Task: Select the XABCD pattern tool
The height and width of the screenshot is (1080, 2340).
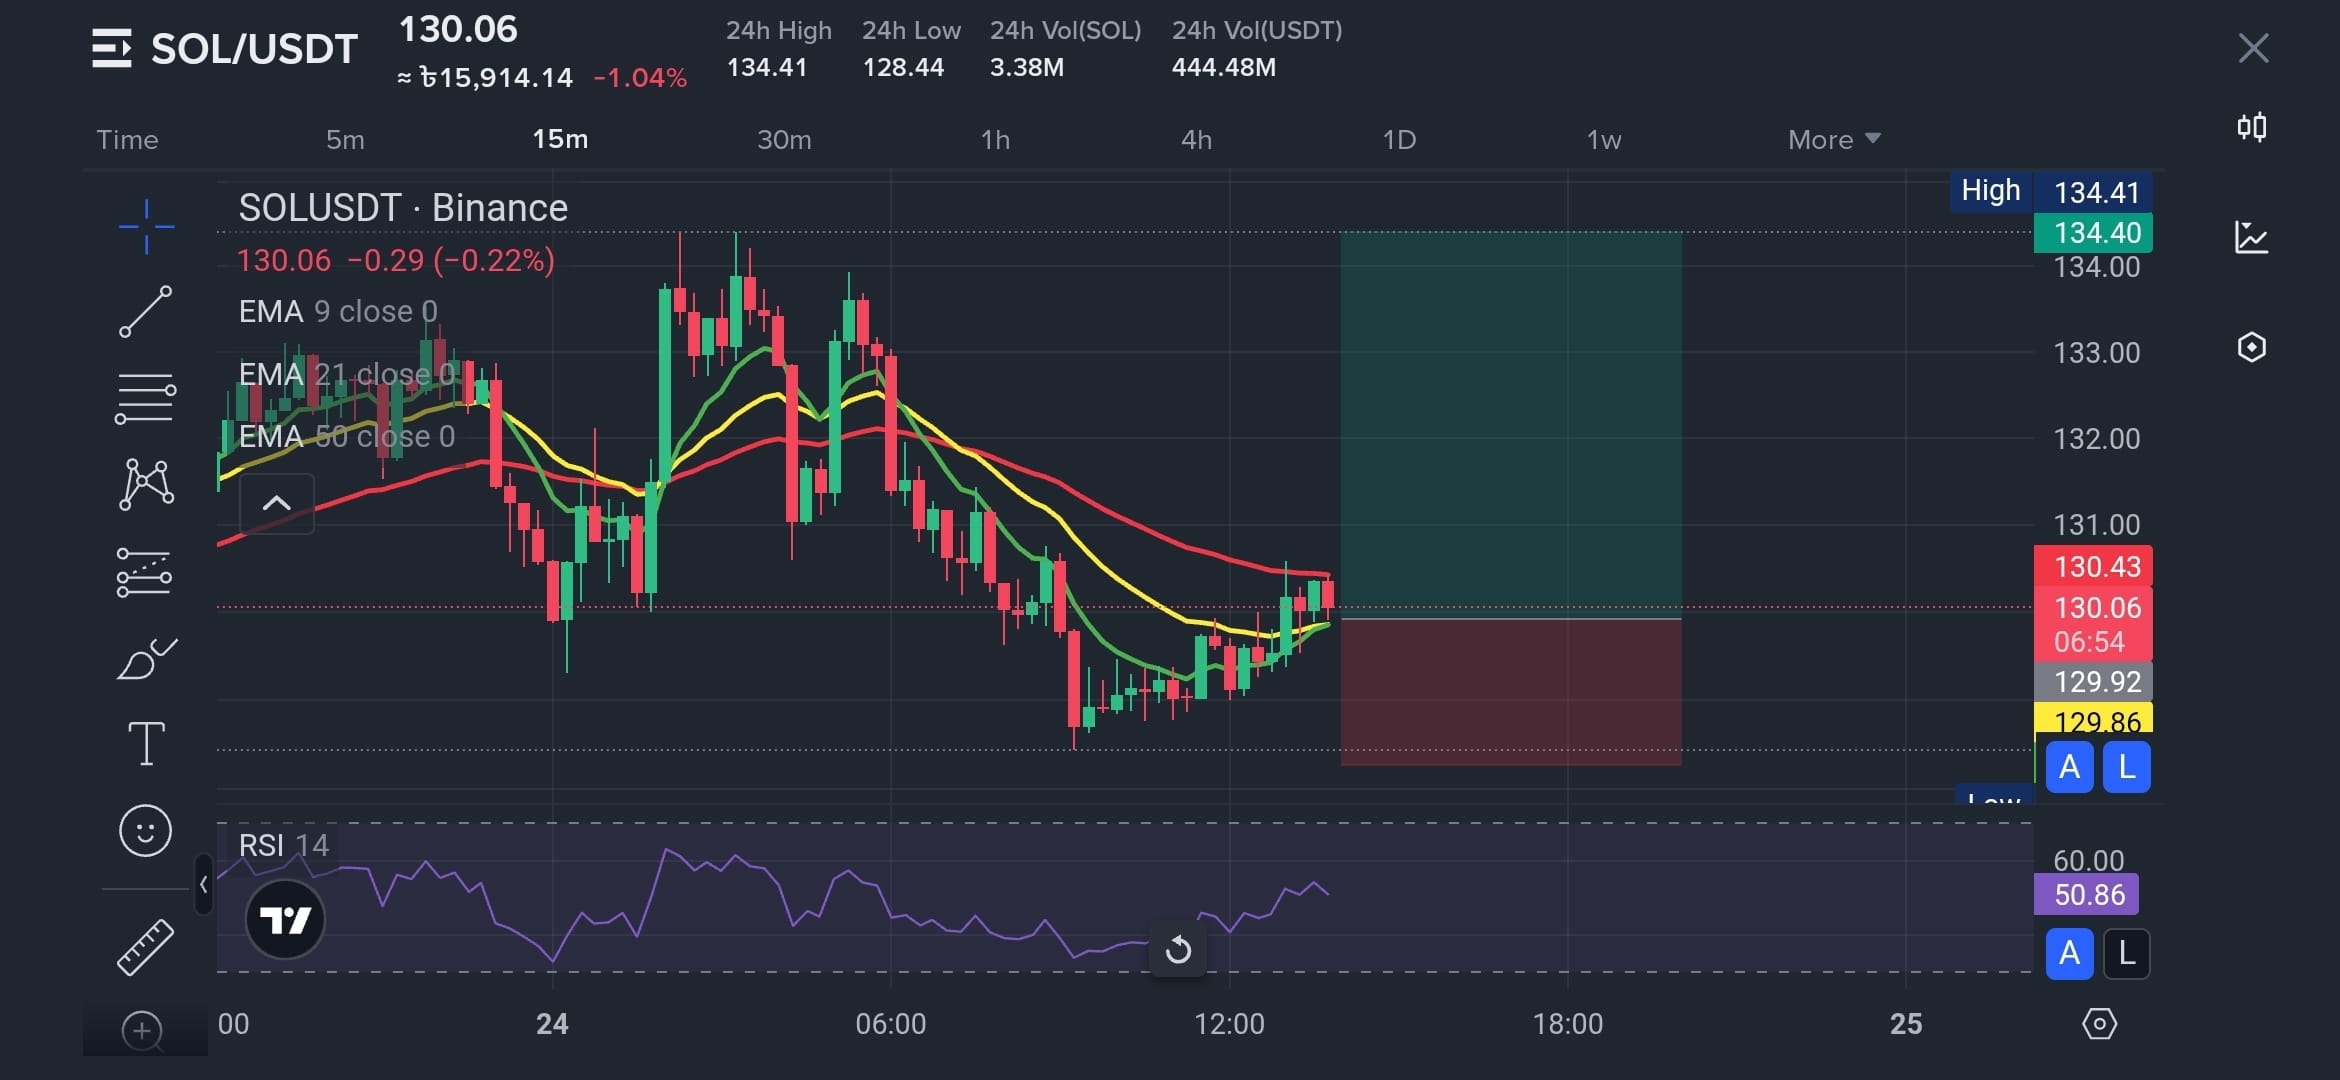Action: click(146, 485)
